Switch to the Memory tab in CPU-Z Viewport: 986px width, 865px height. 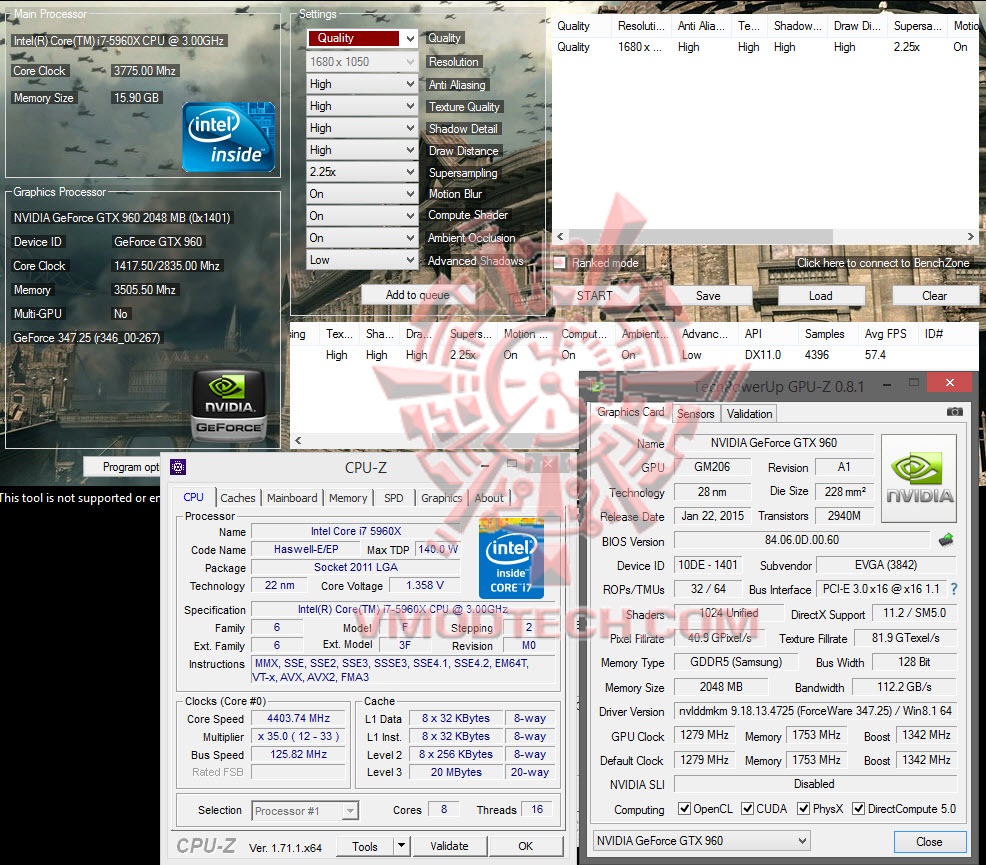coord(348,498)
